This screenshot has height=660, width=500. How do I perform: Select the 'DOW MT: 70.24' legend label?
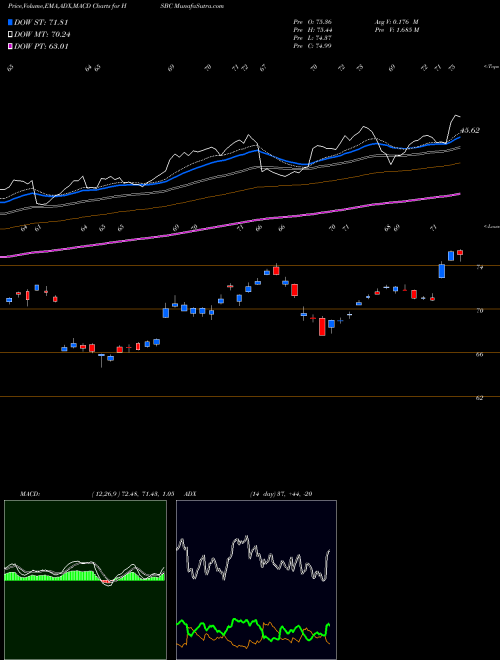[42, 35]
